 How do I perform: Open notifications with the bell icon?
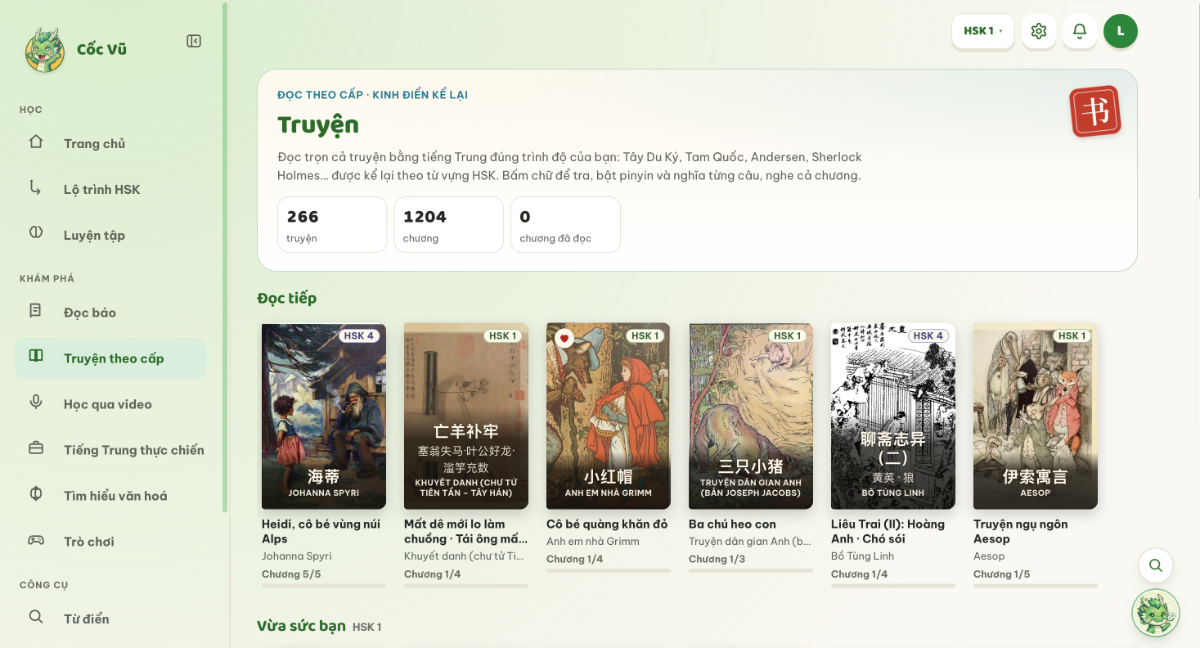click(x=1080, y=31)
